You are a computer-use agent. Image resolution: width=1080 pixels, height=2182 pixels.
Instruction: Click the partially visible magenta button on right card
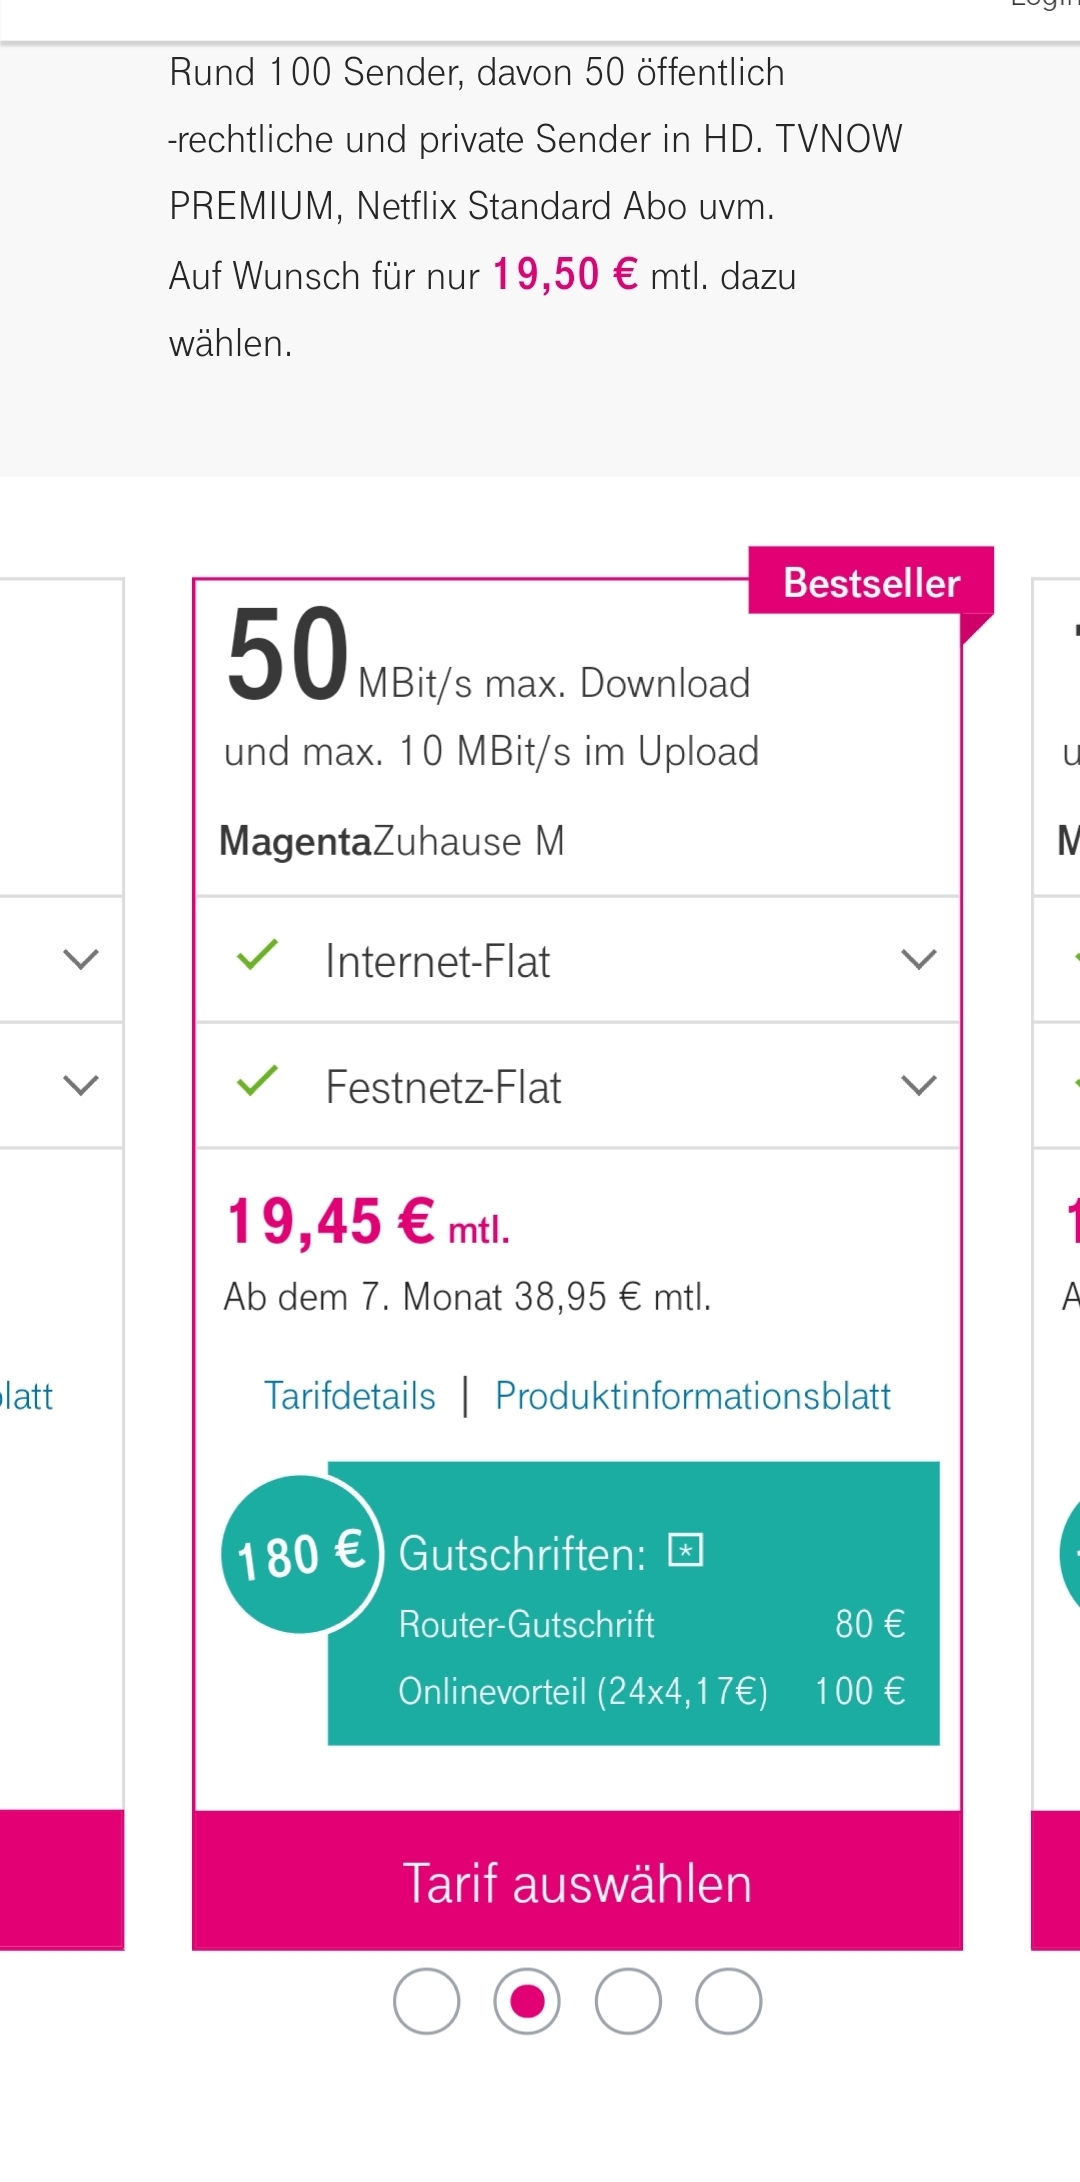(x=1056, y=1880)
